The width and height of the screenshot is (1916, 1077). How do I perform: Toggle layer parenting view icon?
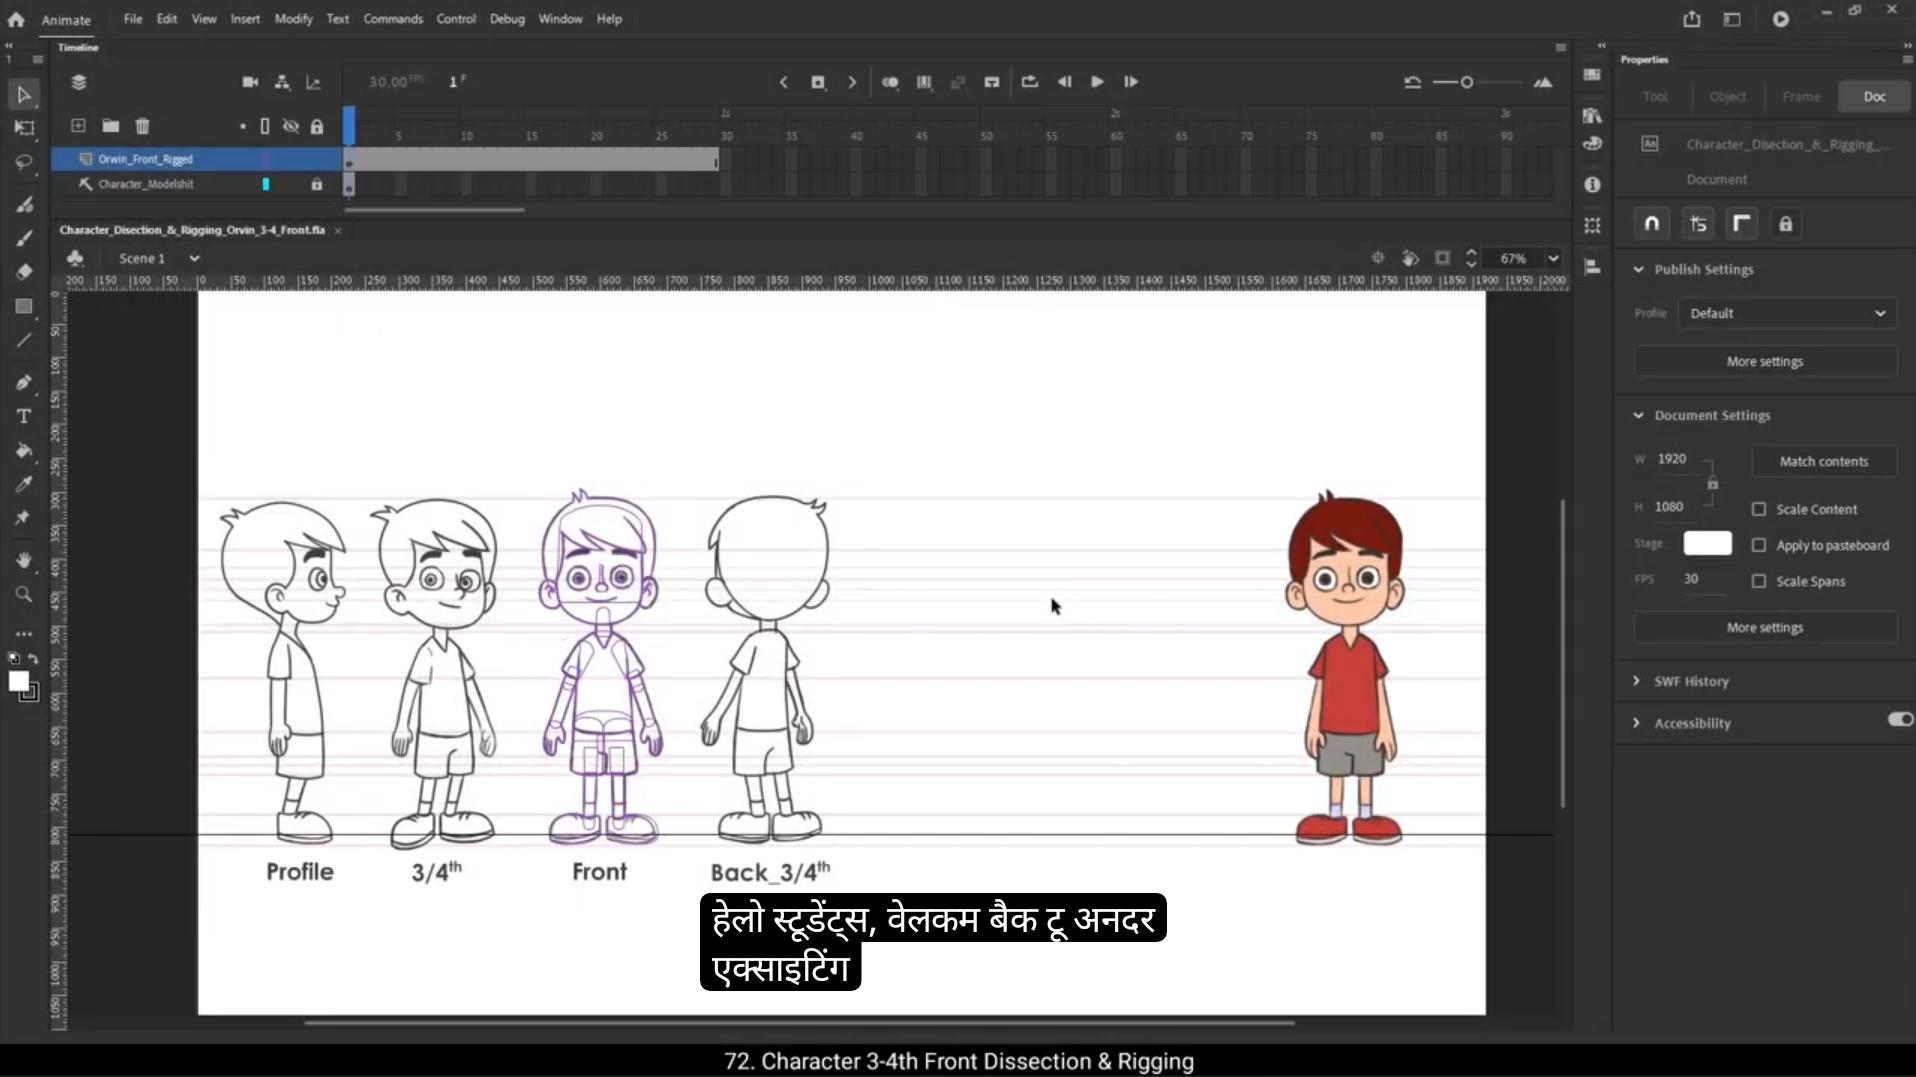pos(282,82)
